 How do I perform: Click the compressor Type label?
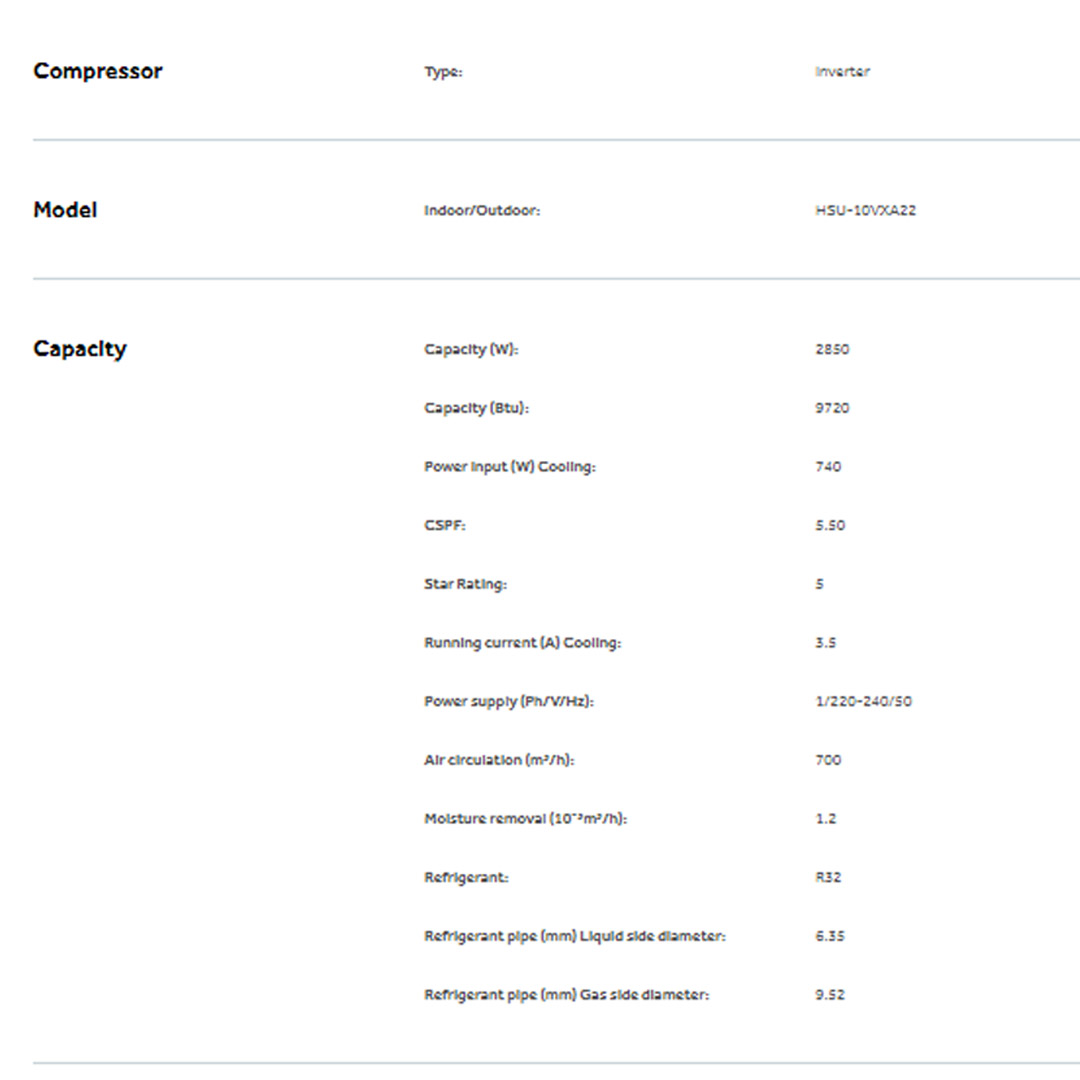click(x=443, y=72)
